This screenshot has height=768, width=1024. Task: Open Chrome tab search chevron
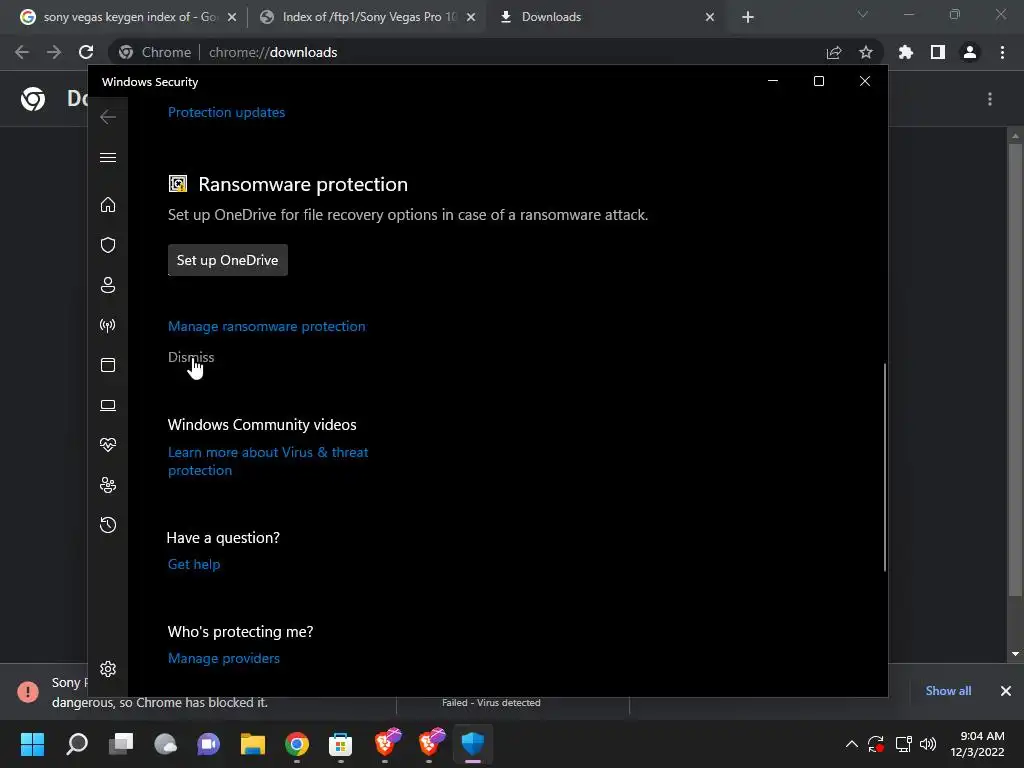coord(863,14)
